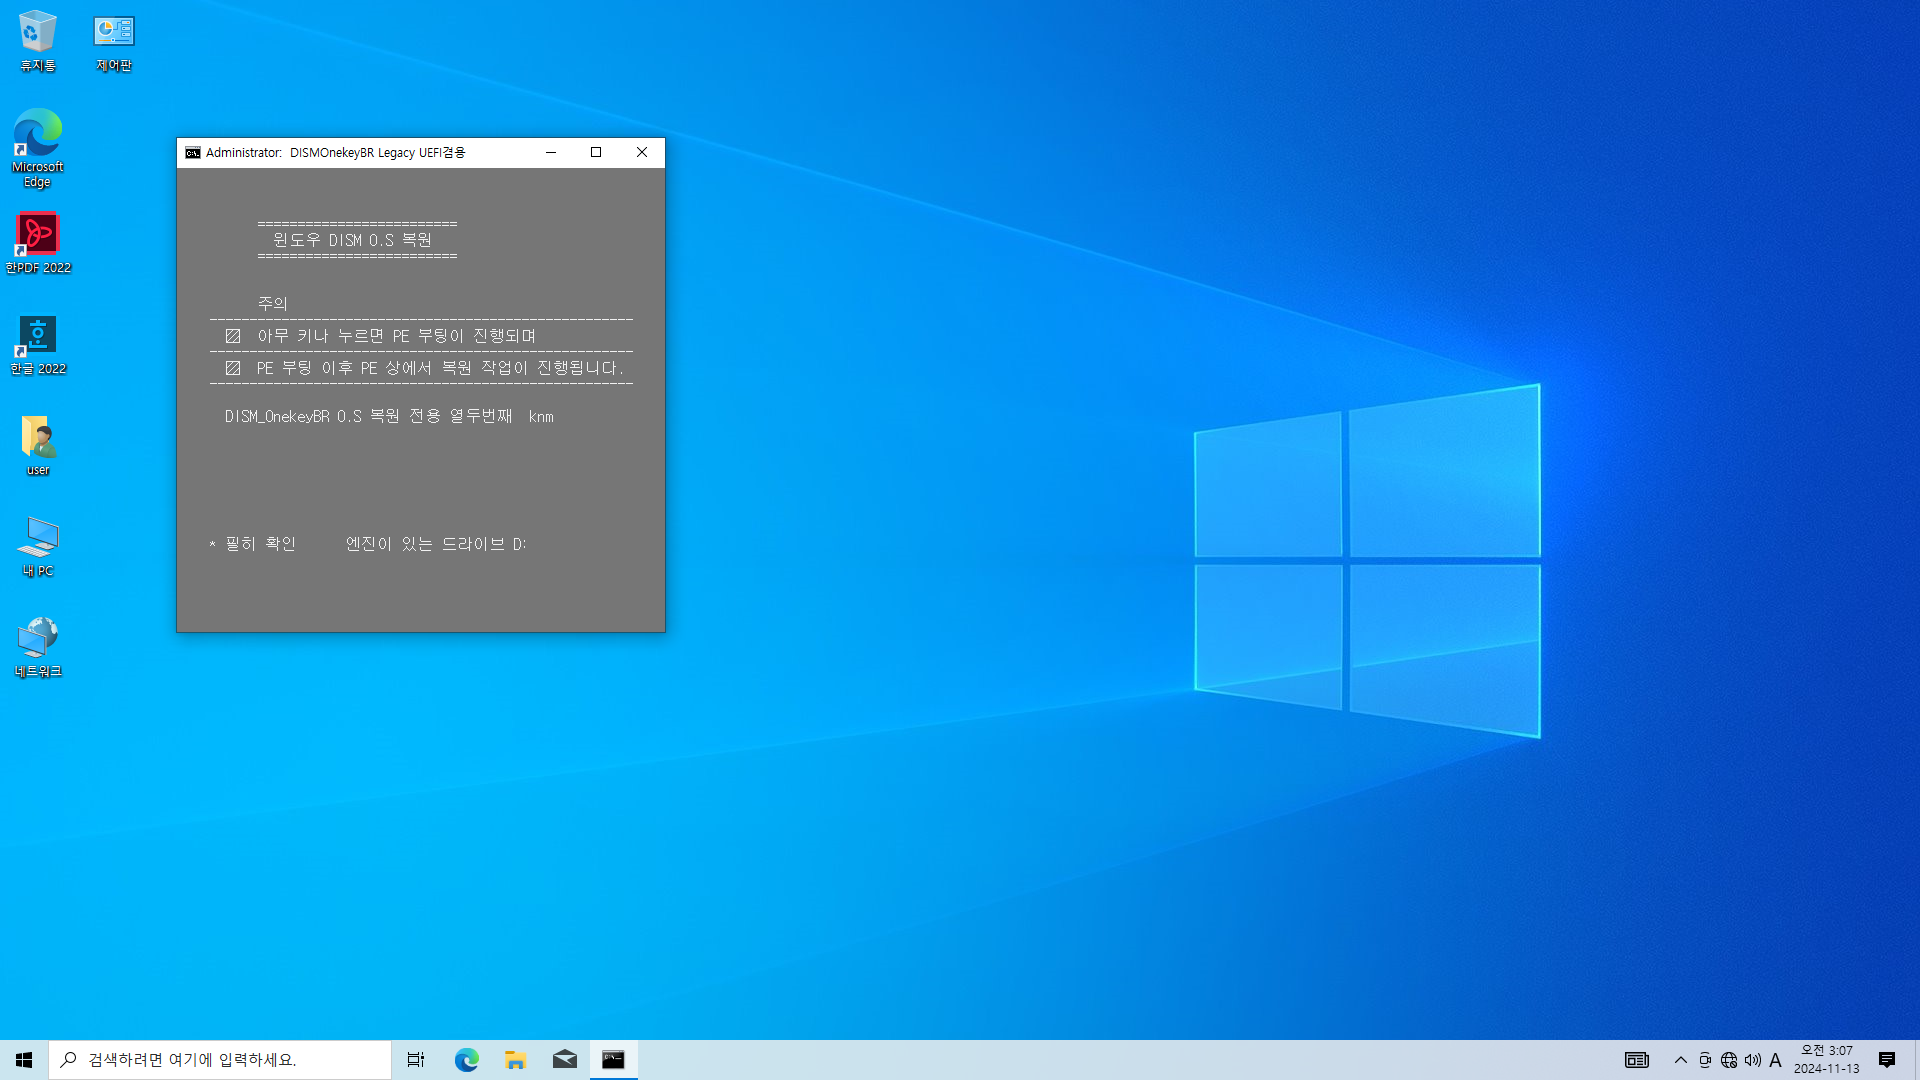Open the console window system menu icon

(x=193, y=153)
